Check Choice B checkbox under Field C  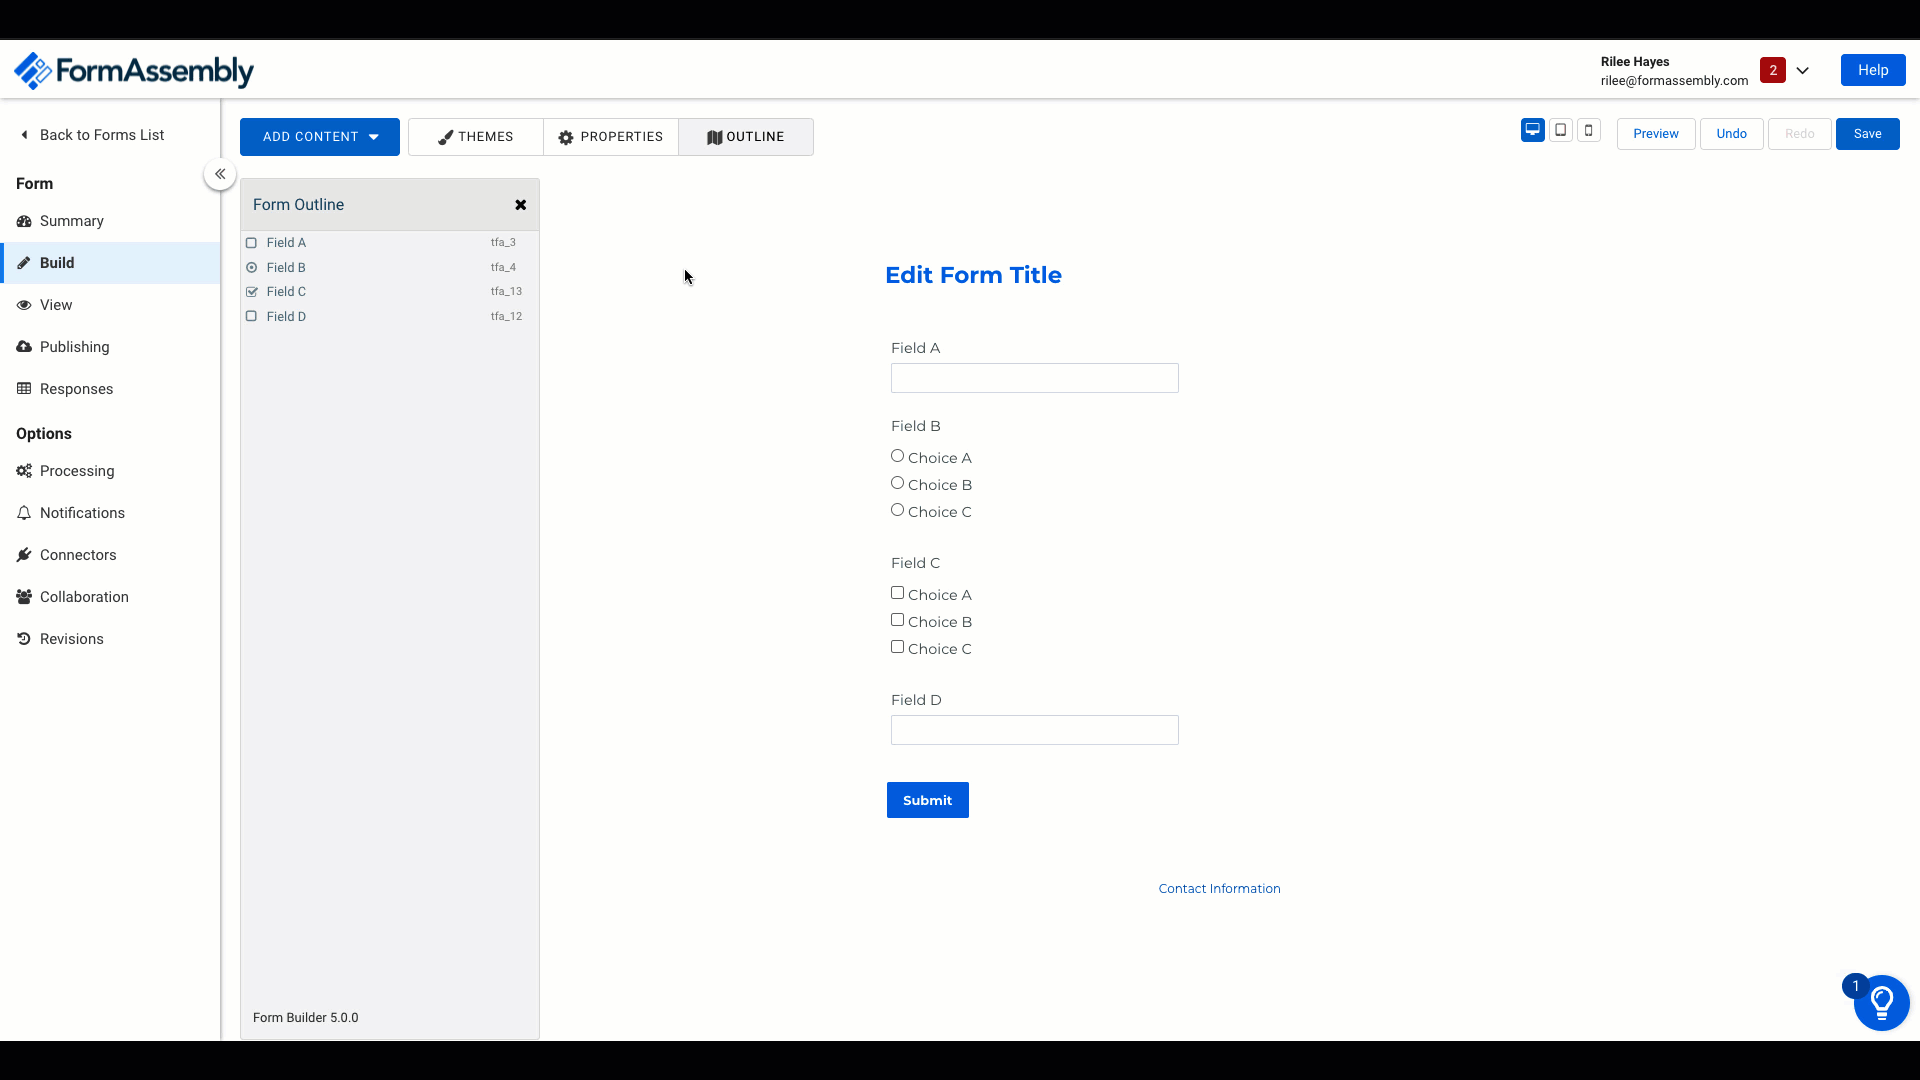pos(897,620)
